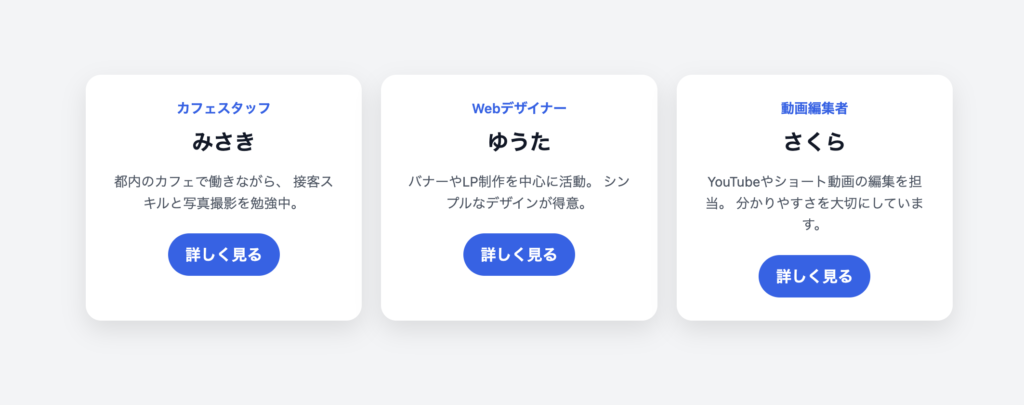
Task: Click みさき's description about working in a cafe
Action: [x=223, y=193]
